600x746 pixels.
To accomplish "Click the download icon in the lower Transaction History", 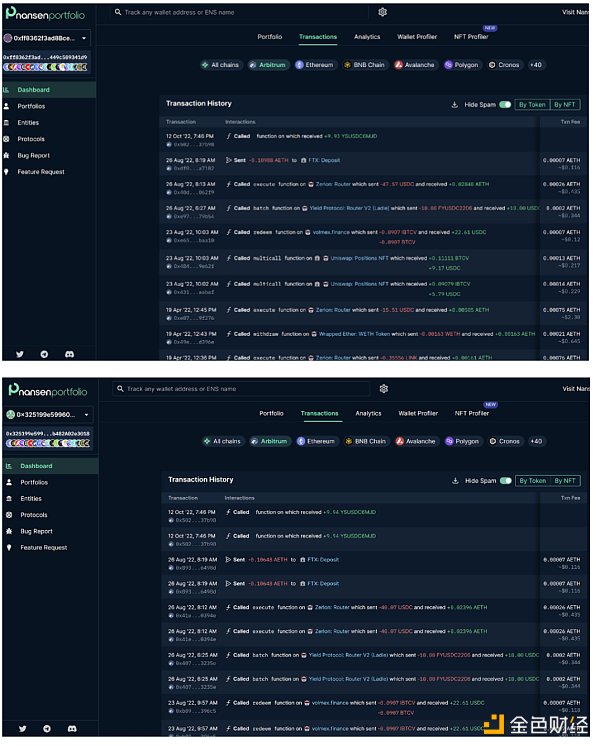I will click(x=456, y=480).
